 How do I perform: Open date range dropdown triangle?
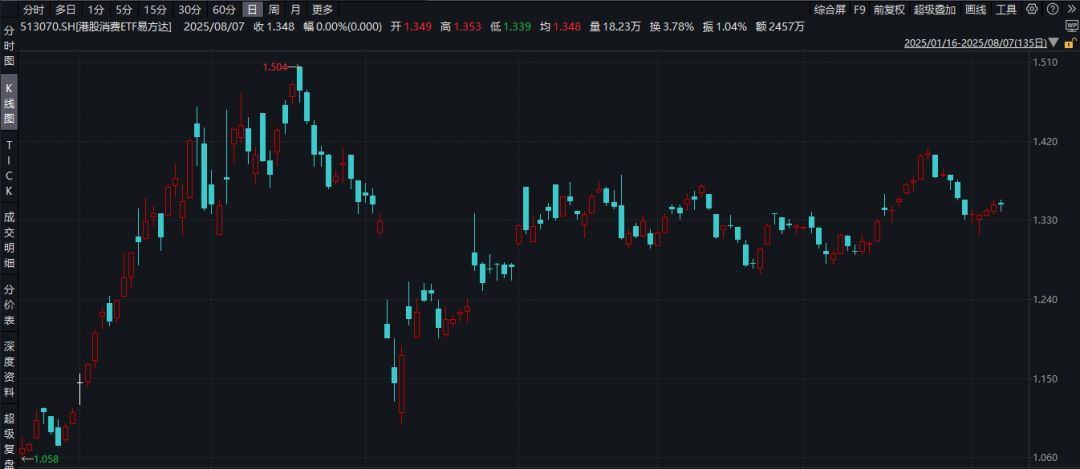click(1052, 43)
